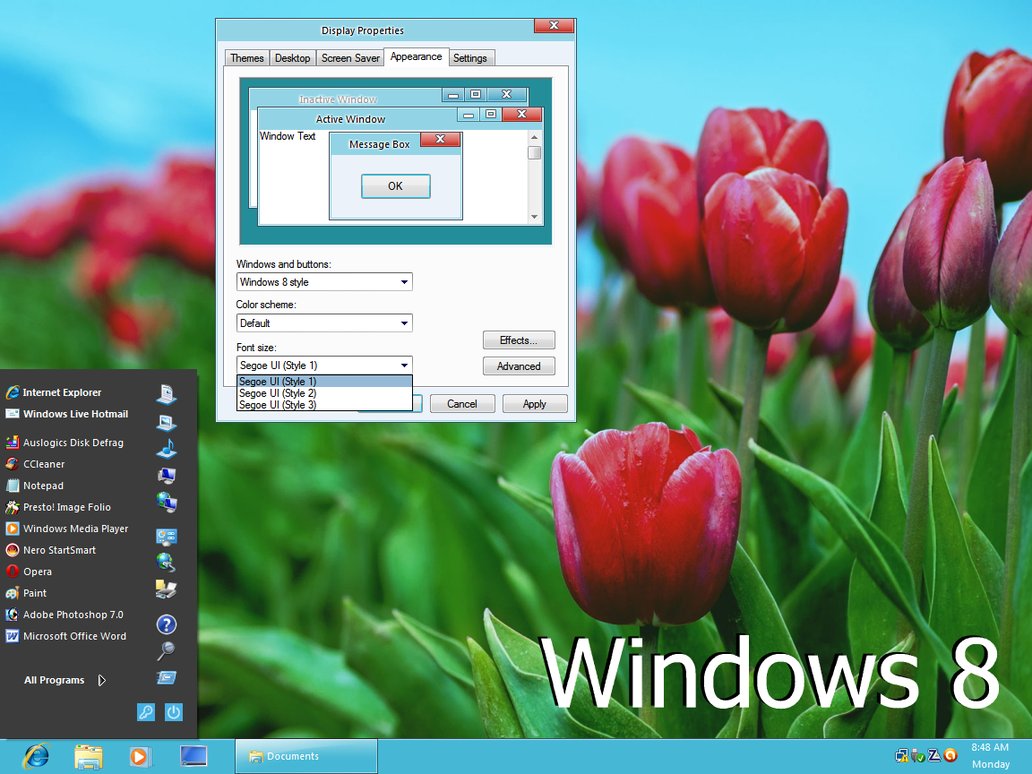Open Internet Explorer from the start menu
Screen dimensions: 1032x774
point(61,392)
